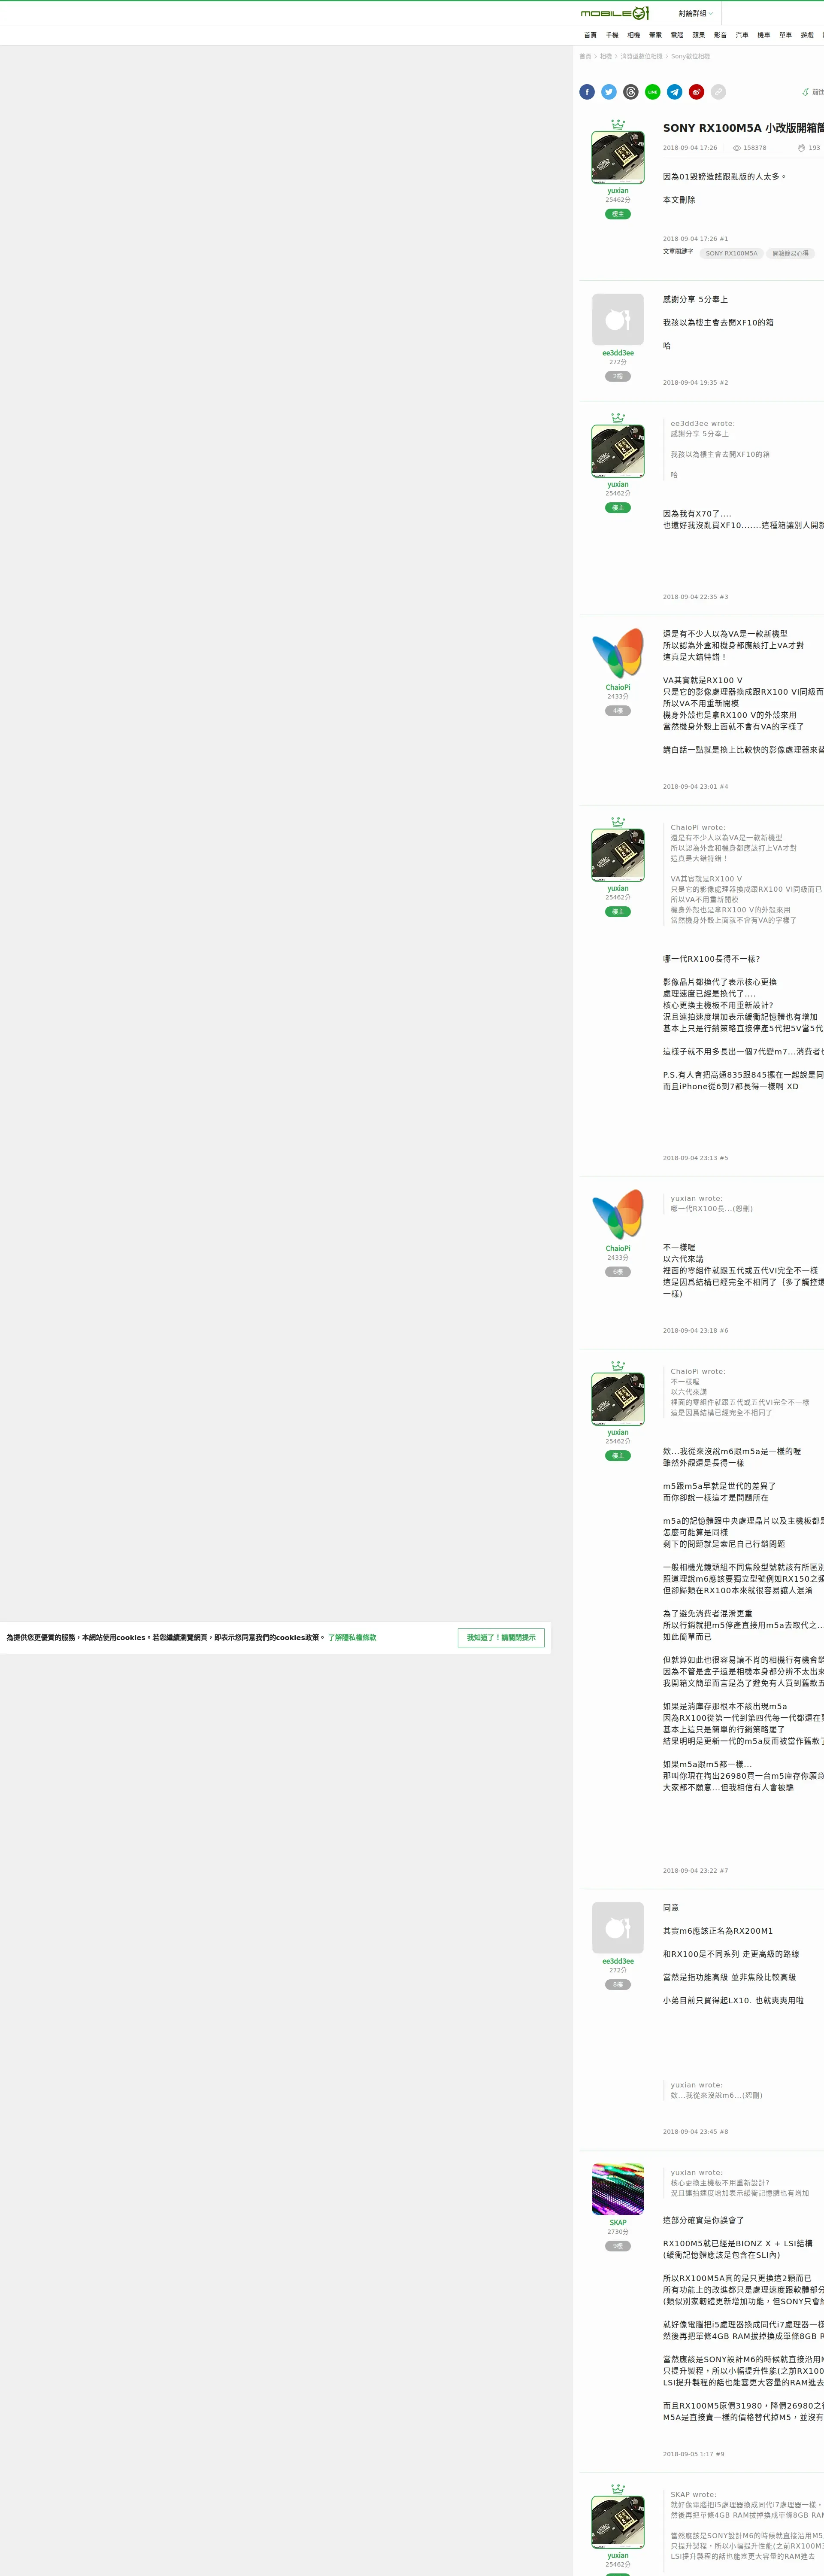
Task: Click the thread title SONY RX100M5A 小改版開箱
Action: pyautogui.click(x=743, y=128)
